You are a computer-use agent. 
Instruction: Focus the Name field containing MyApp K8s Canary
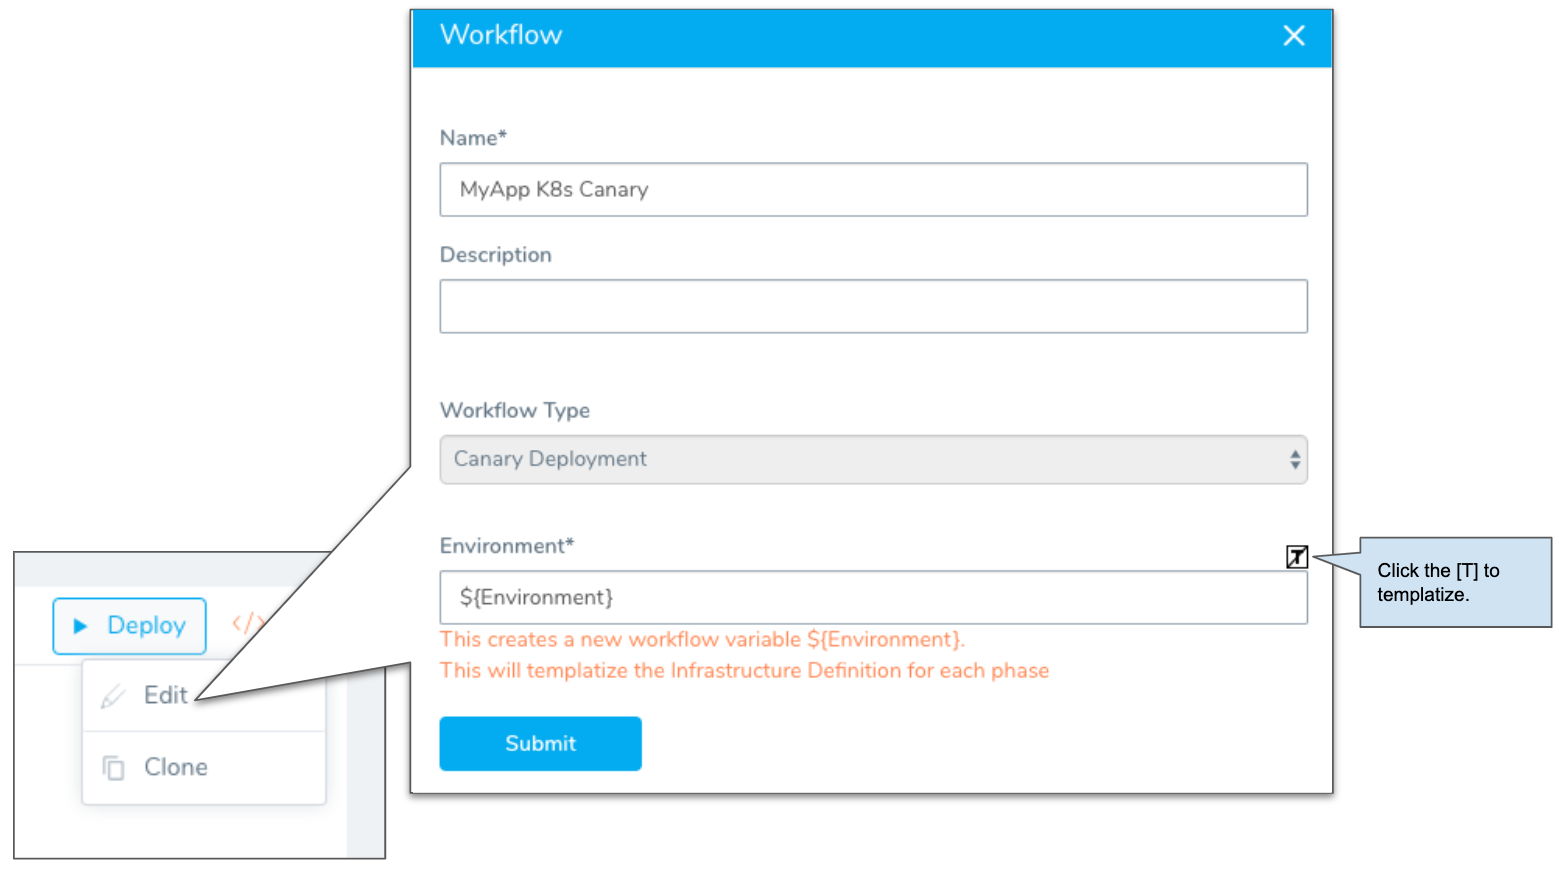(873, 189)
